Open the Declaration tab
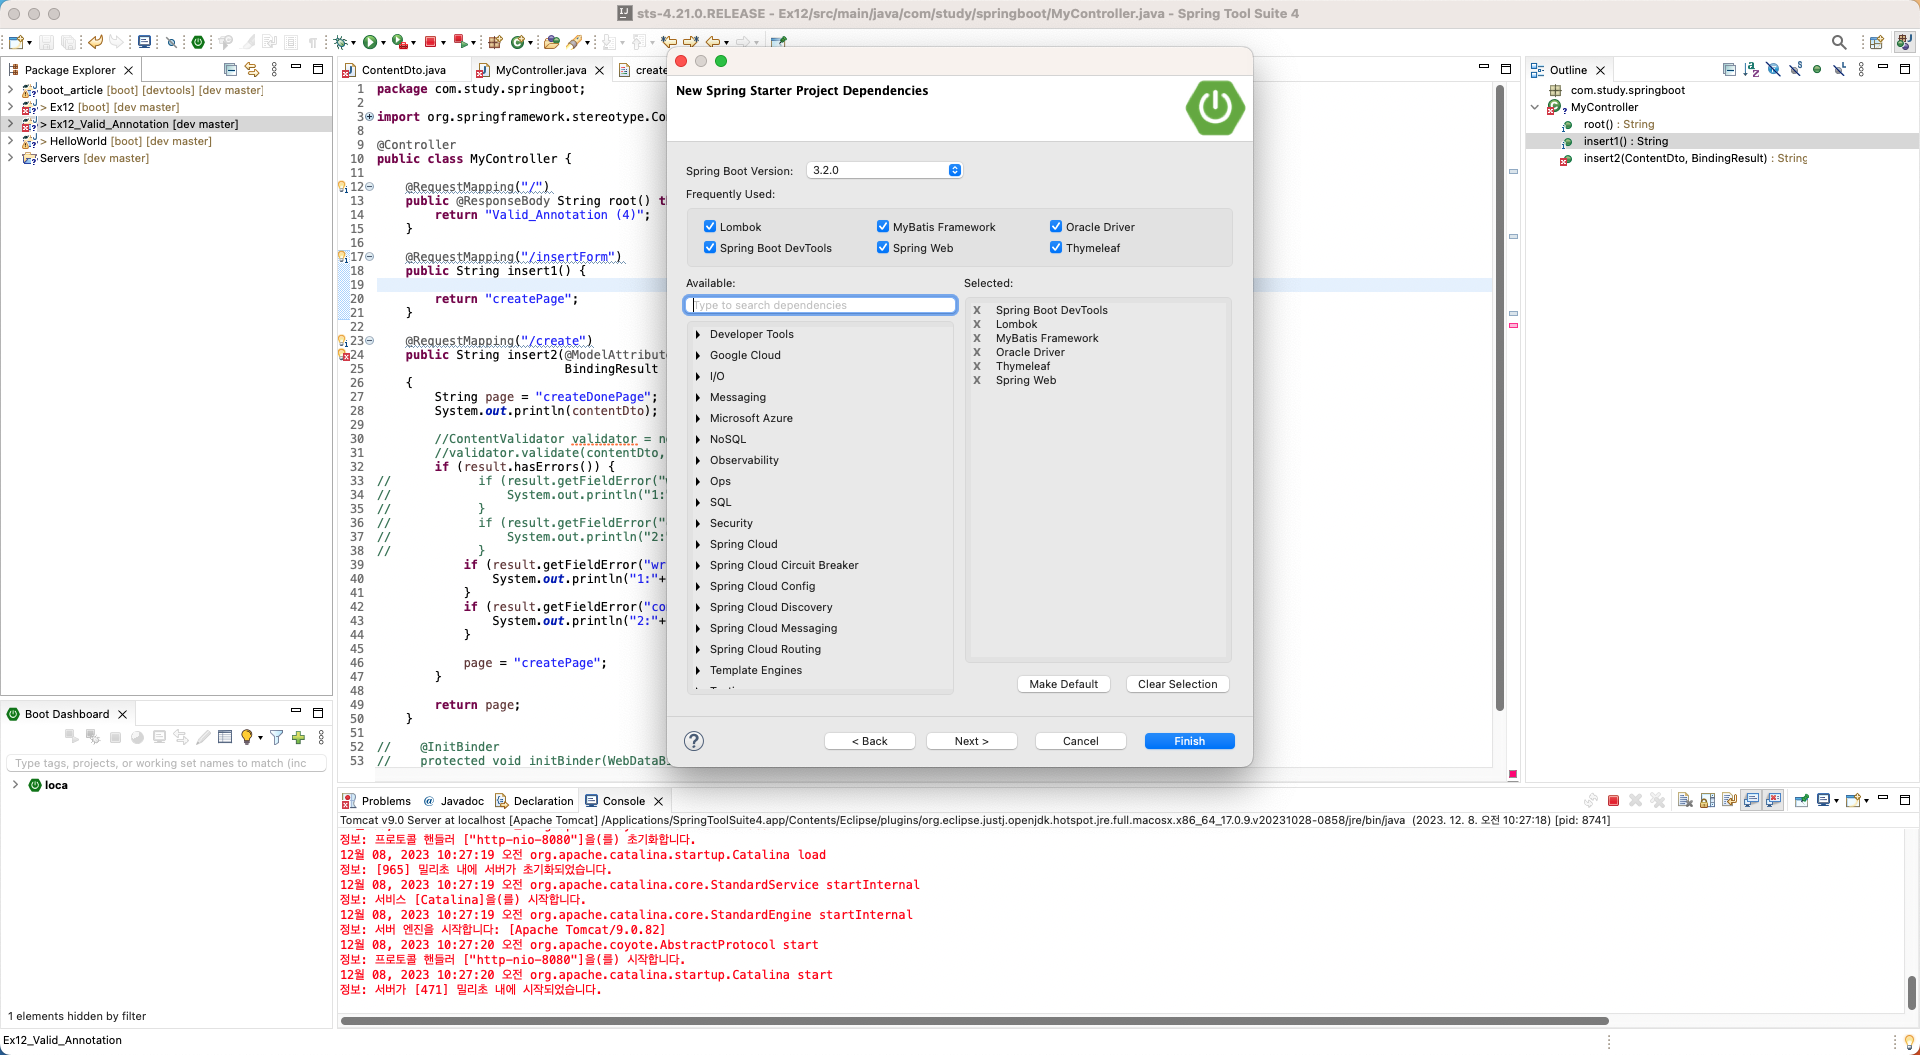The height and width of the screenshot is (1055, 1920). click(534, 801)
